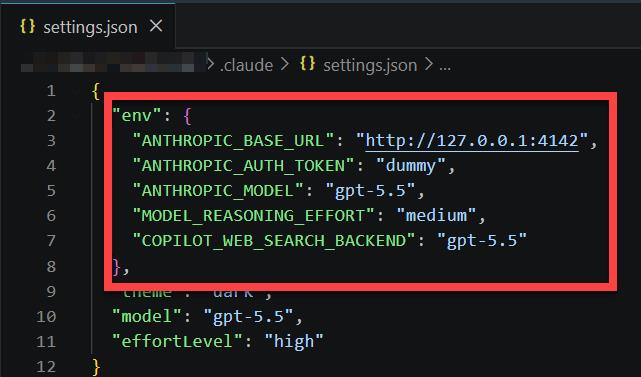Click the "high" effort level value
Image resolution: width=641 pixels, height=377 pixels.
click(x=294, y=342)
